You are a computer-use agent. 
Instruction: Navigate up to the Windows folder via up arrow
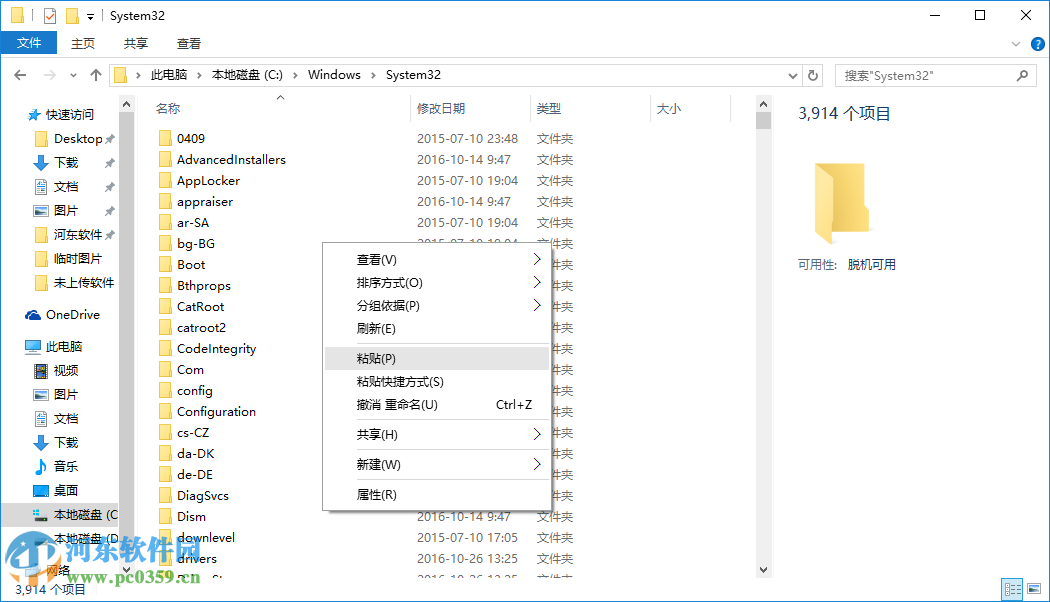(95, 74)
